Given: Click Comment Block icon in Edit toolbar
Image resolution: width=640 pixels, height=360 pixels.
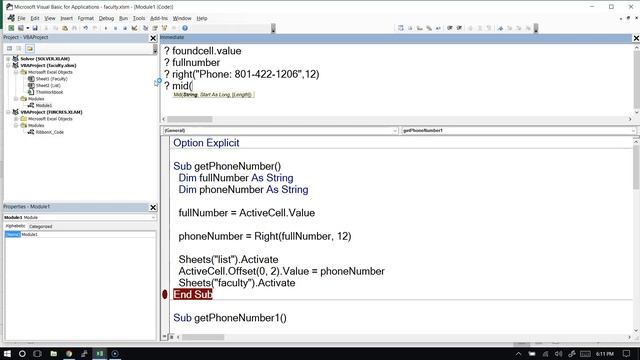Looking at the screenshot, I should coord(480,28).
